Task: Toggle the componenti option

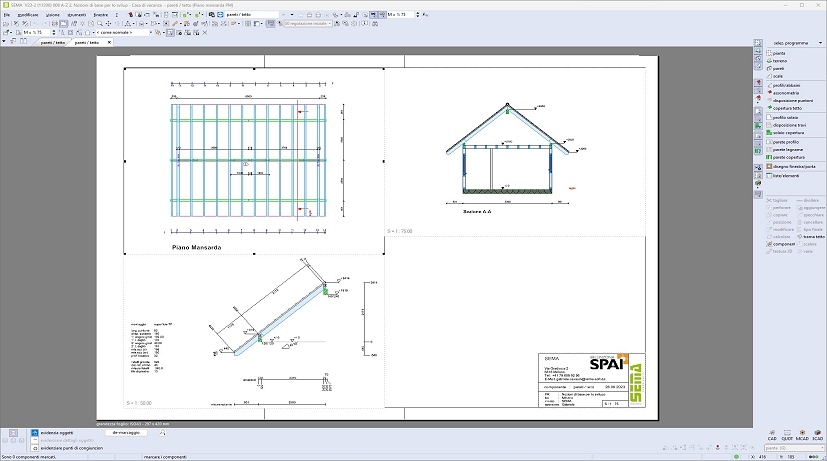Action: (783, 243)
